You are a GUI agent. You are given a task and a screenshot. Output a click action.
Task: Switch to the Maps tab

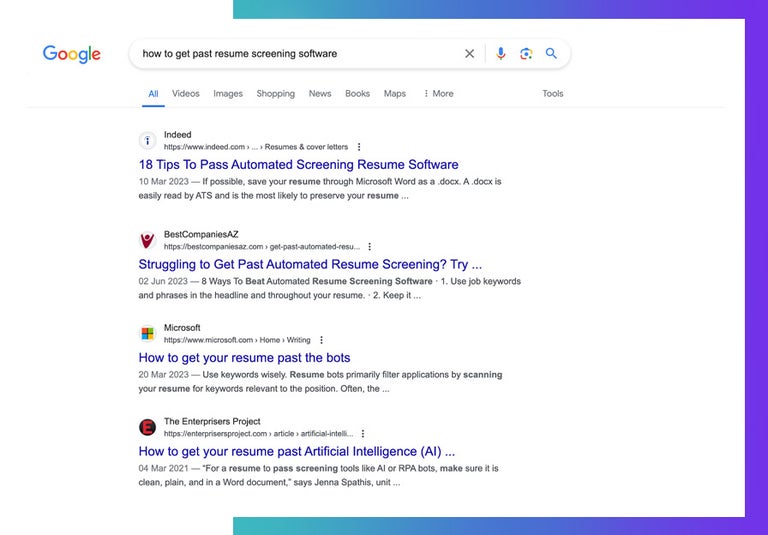[395, 94]
